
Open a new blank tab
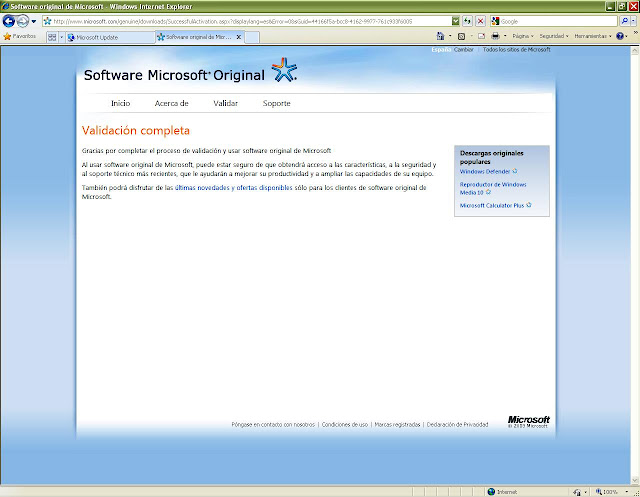[x=252, y=37]
